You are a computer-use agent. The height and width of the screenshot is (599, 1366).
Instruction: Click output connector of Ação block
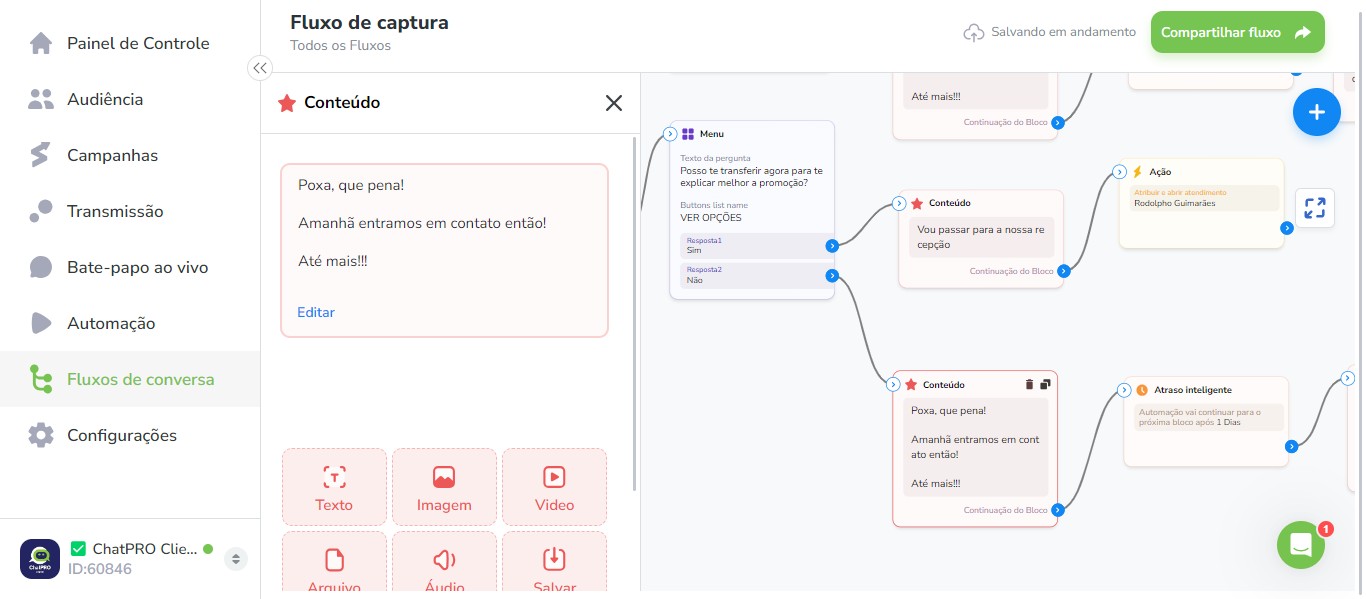1287,228
